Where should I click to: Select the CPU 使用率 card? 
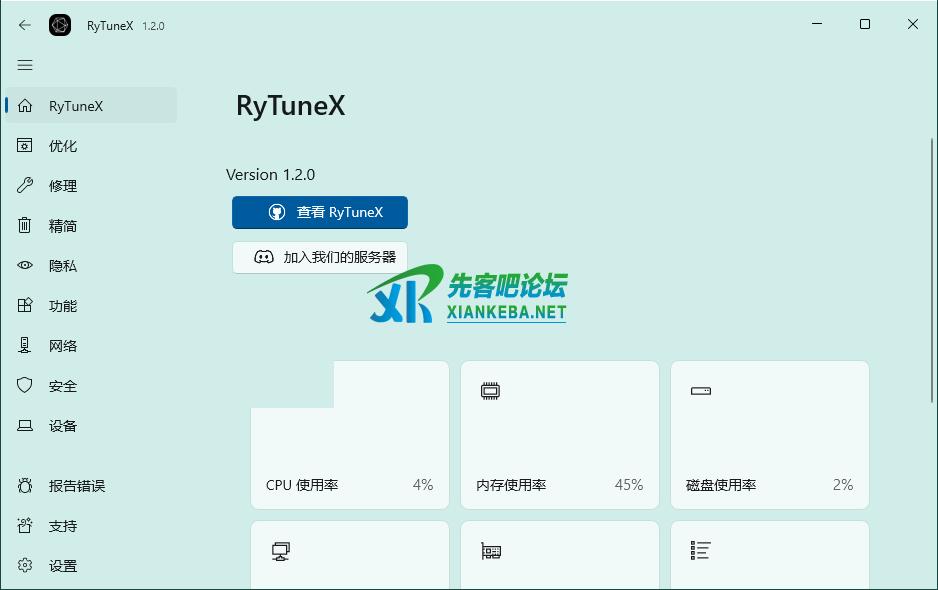click(350, 436)
